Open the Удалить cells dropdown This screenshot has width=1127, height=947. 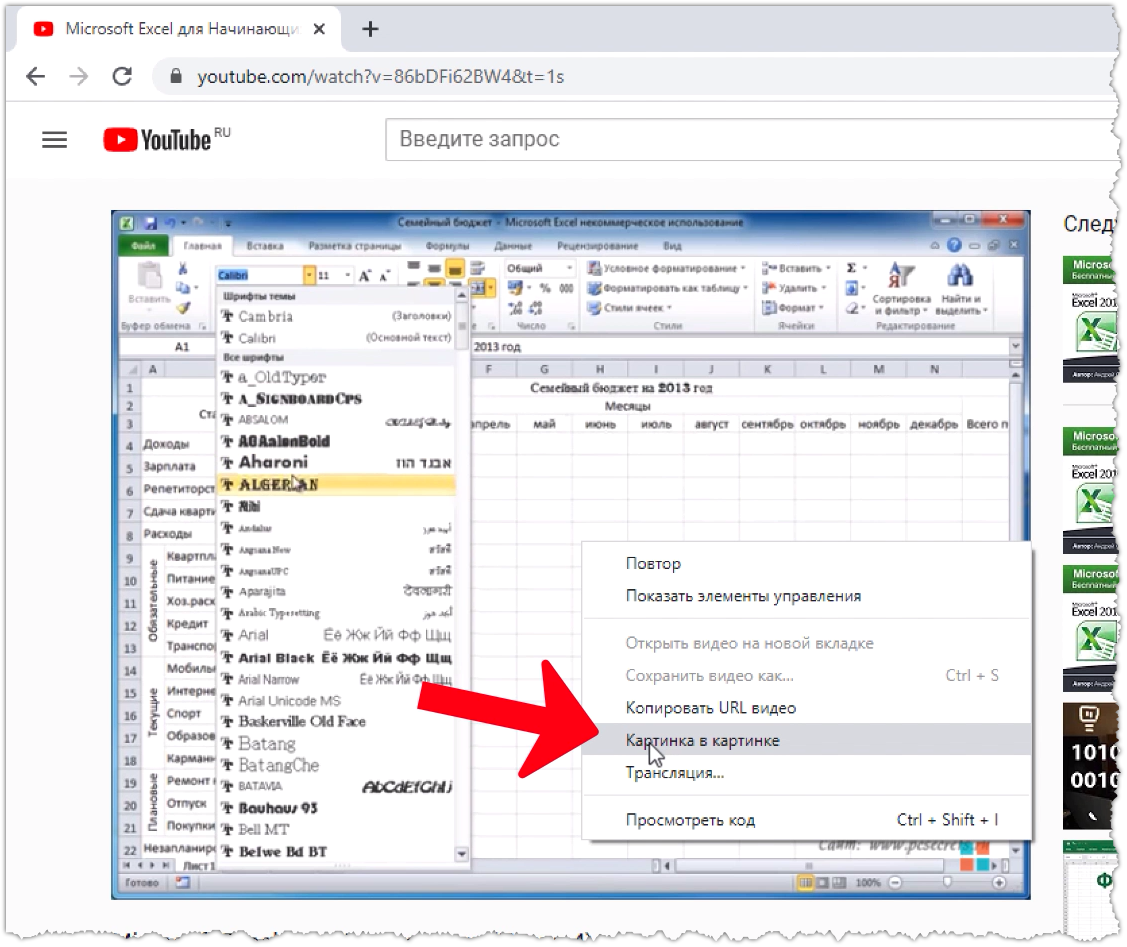click(x=824, y=288)
